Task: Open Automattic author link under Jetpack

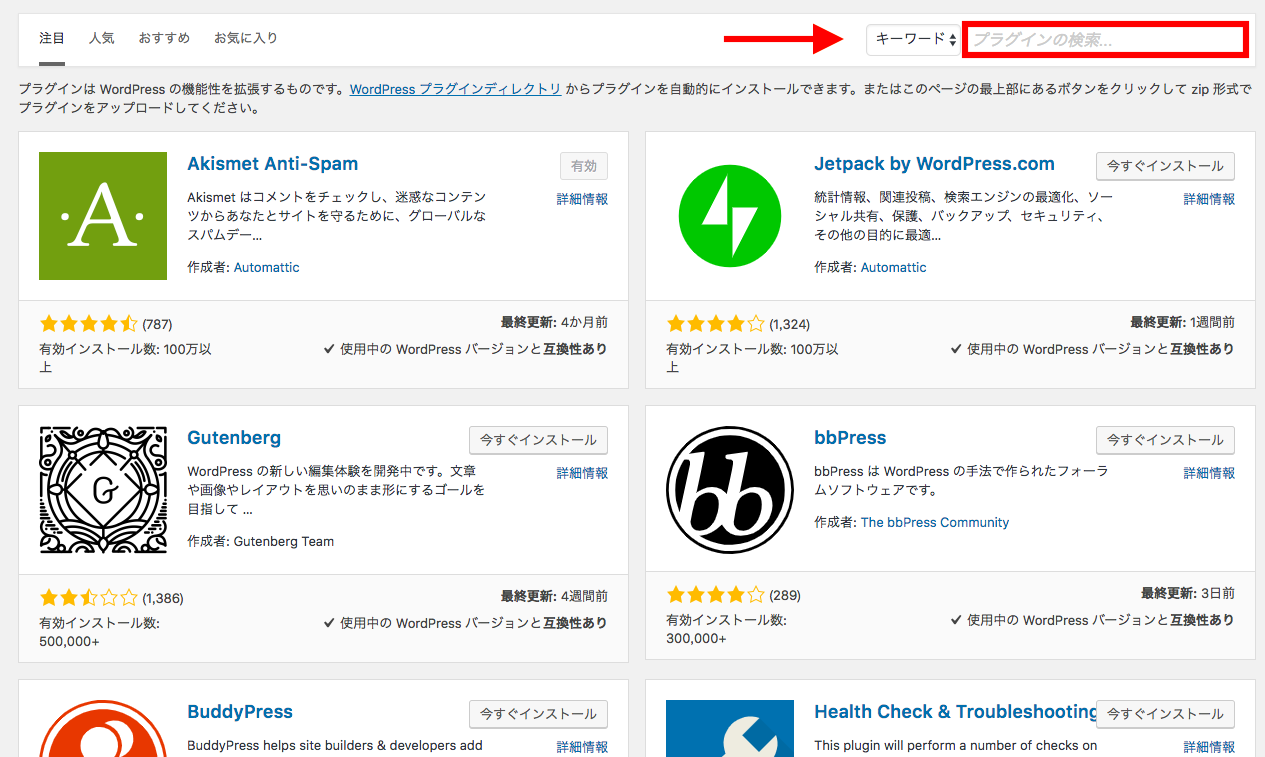Action: [893, 267]
